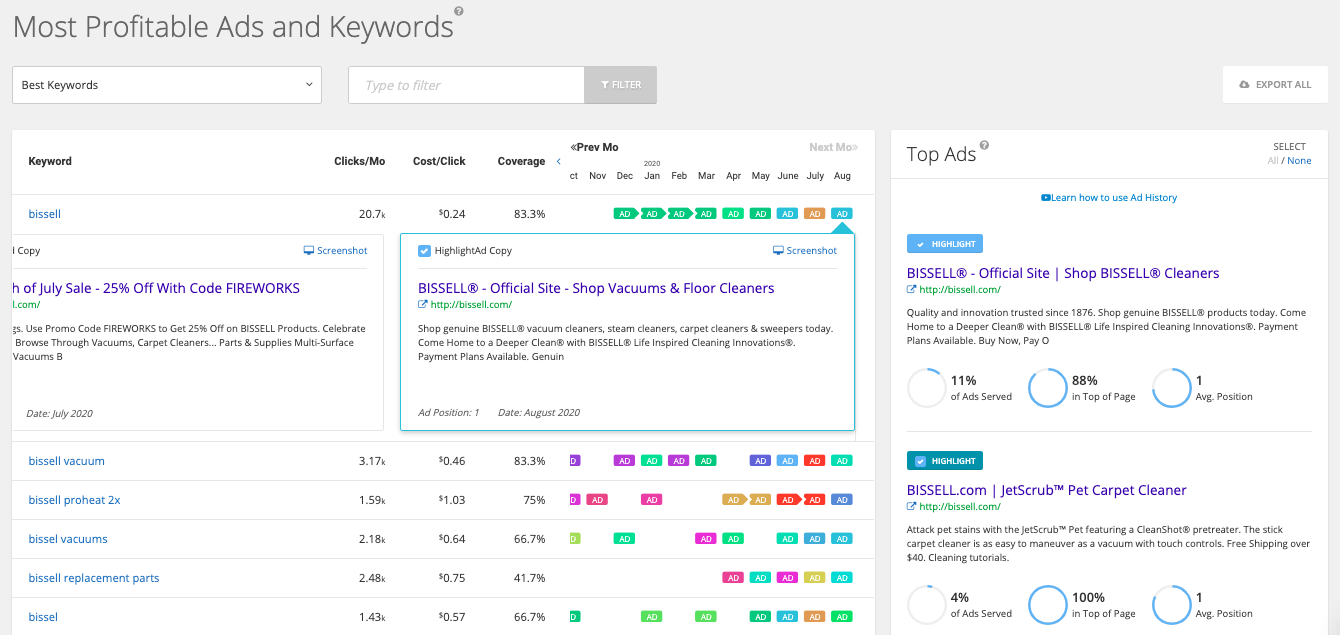Open Learn how to use Ad History link

click(1109, 198)
